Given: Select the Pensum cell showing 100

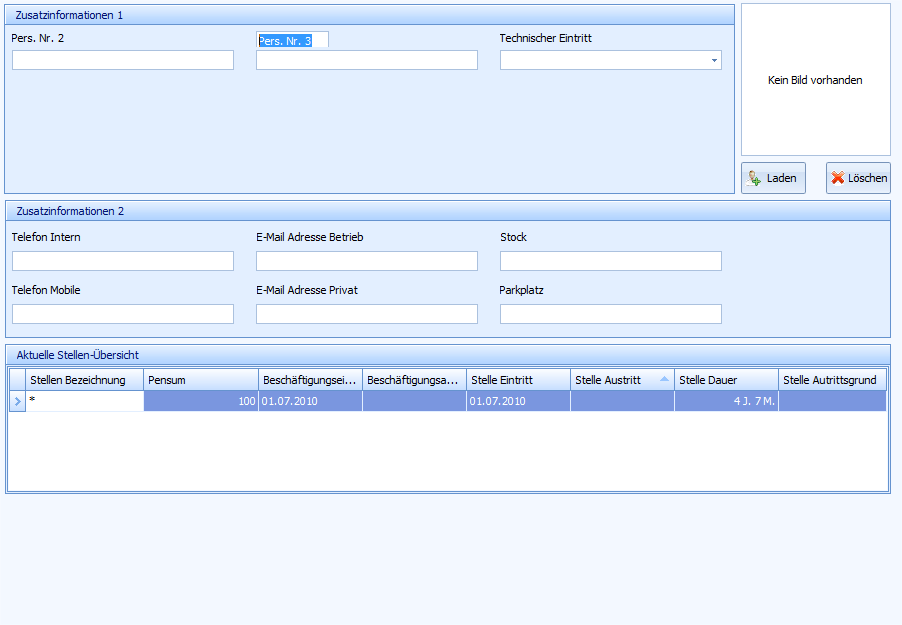Looking at the screenshot, I should 200,401.
